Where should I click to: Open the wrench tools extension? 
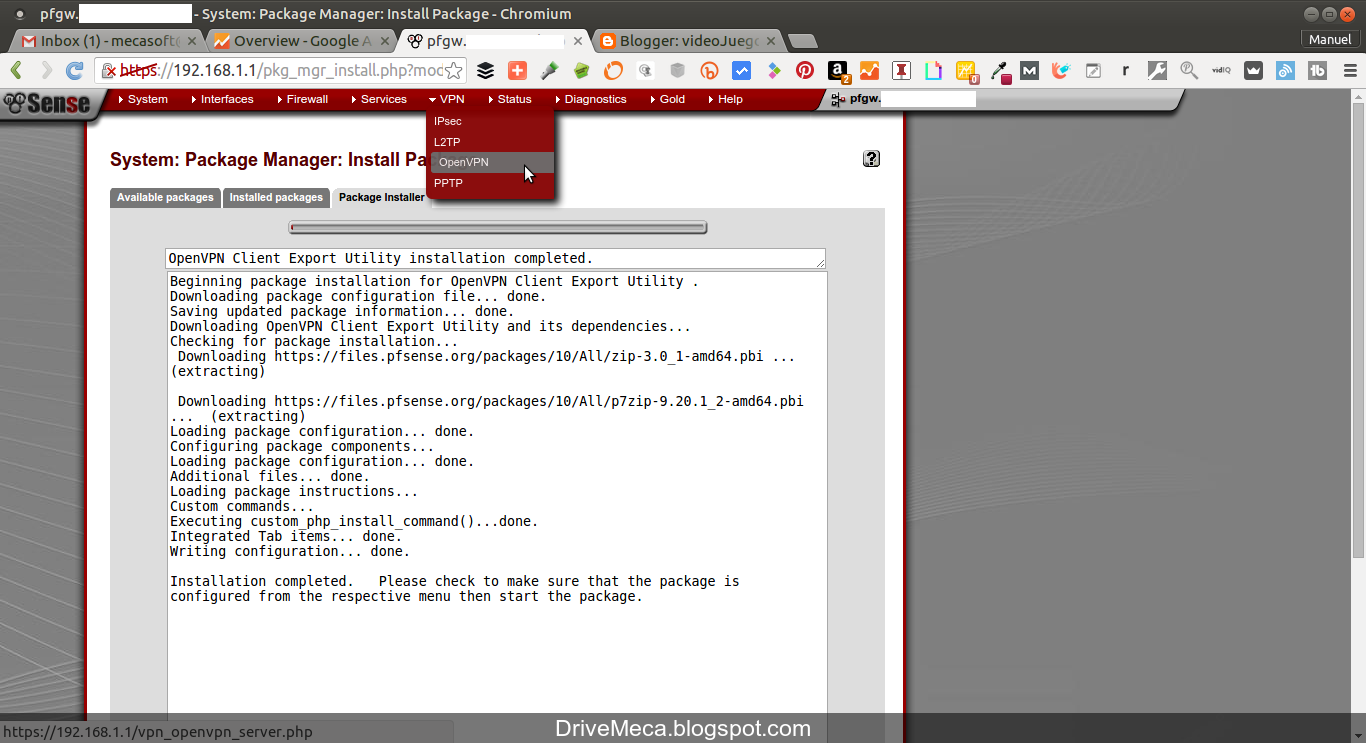coord(1157,71)
